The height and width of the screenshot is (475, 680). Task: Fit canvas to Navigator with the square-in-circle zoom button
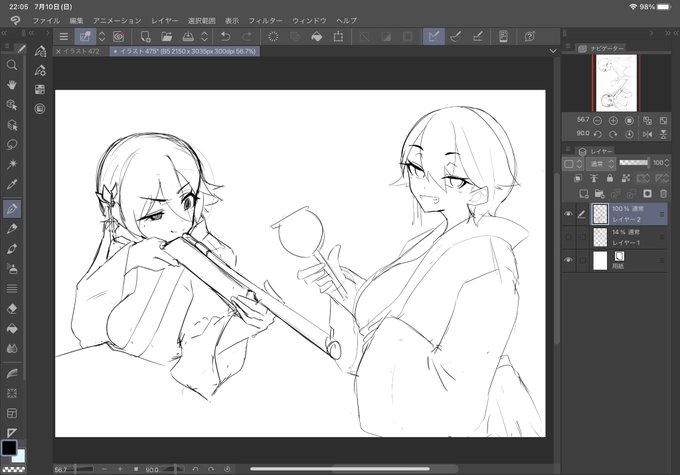(x=629, y=121)
